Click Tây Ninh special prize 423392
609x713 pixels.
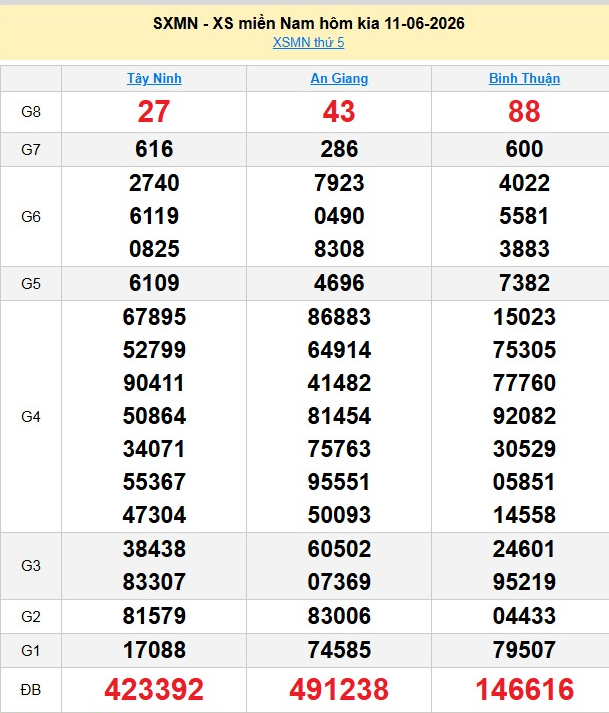tap(154, 689)
